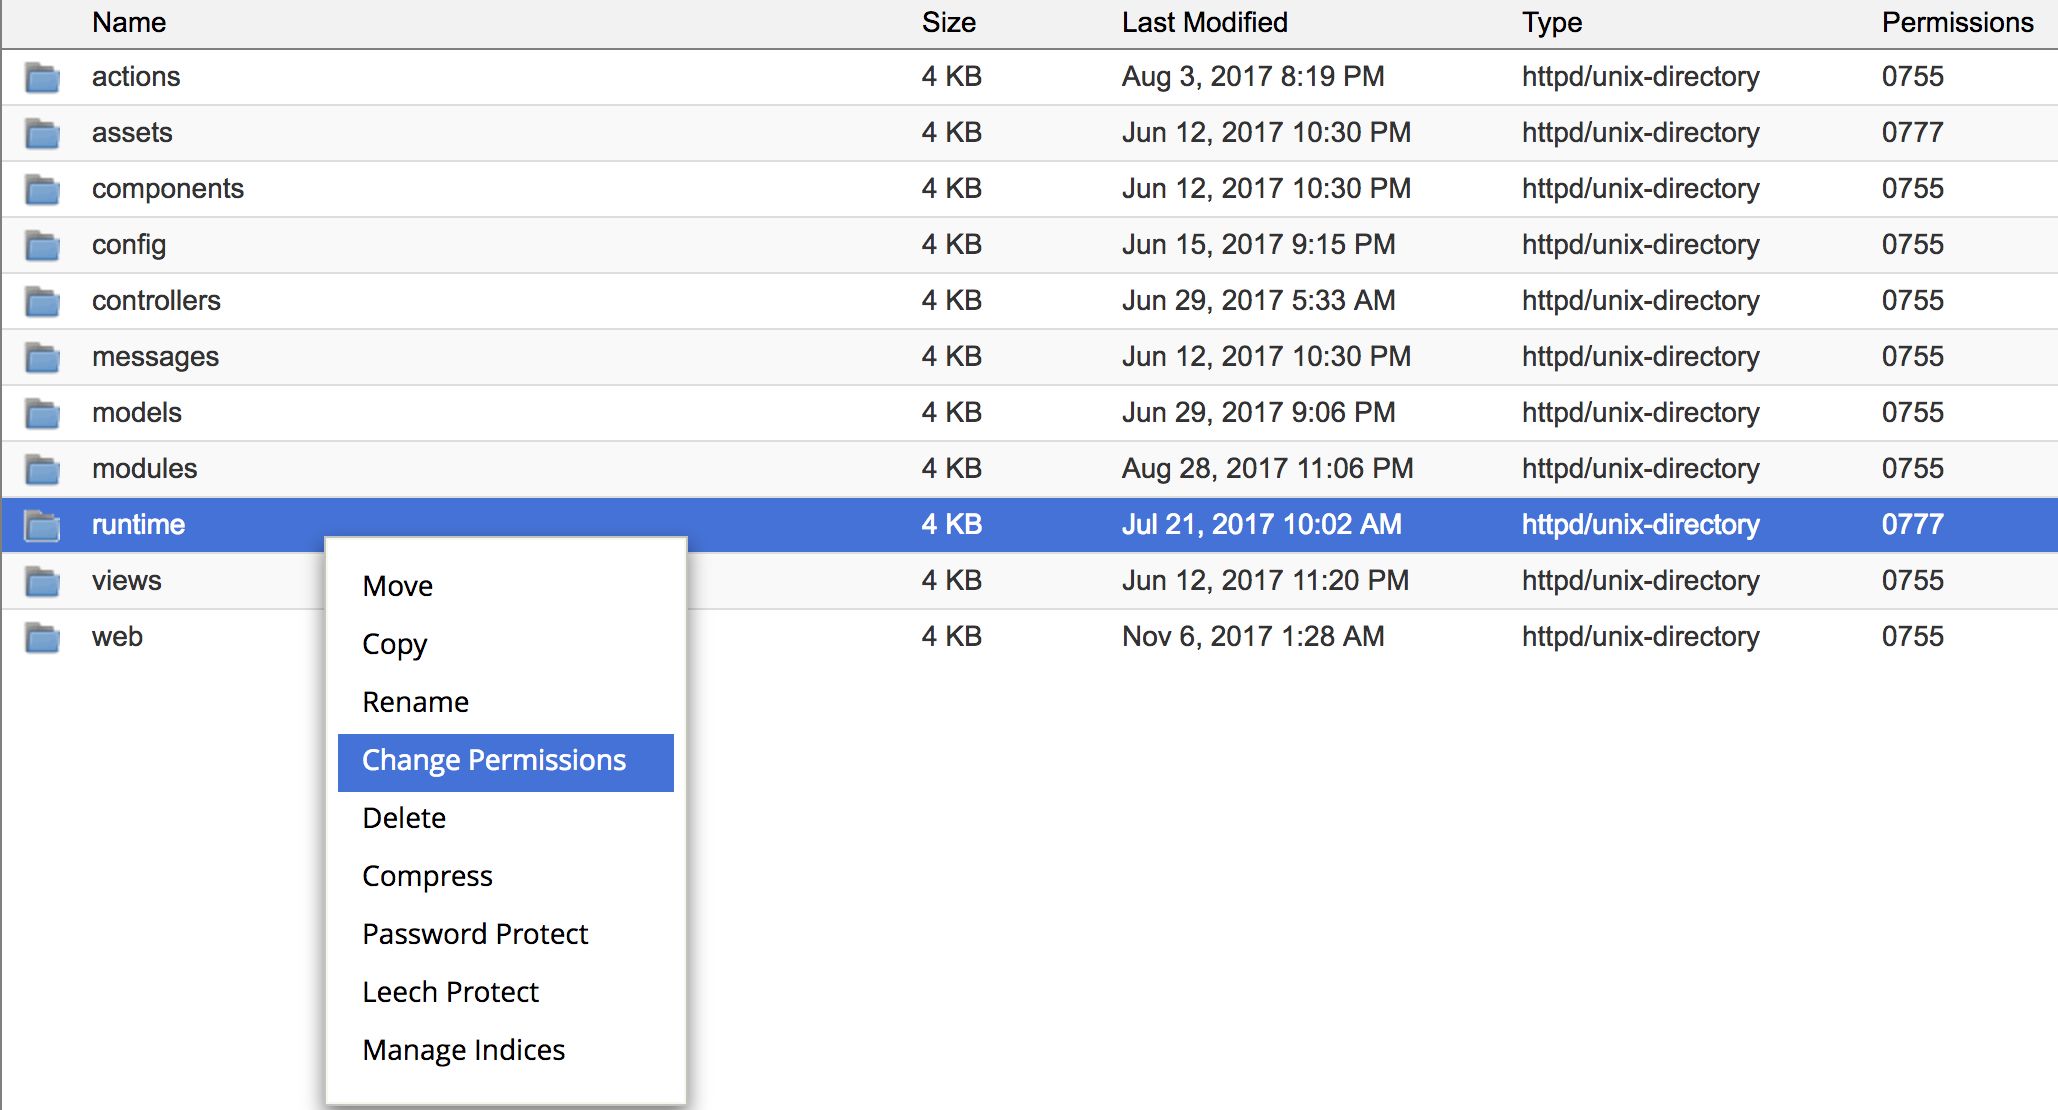
Task: Click the assets folder icon
Action: (x=42, y=133)
